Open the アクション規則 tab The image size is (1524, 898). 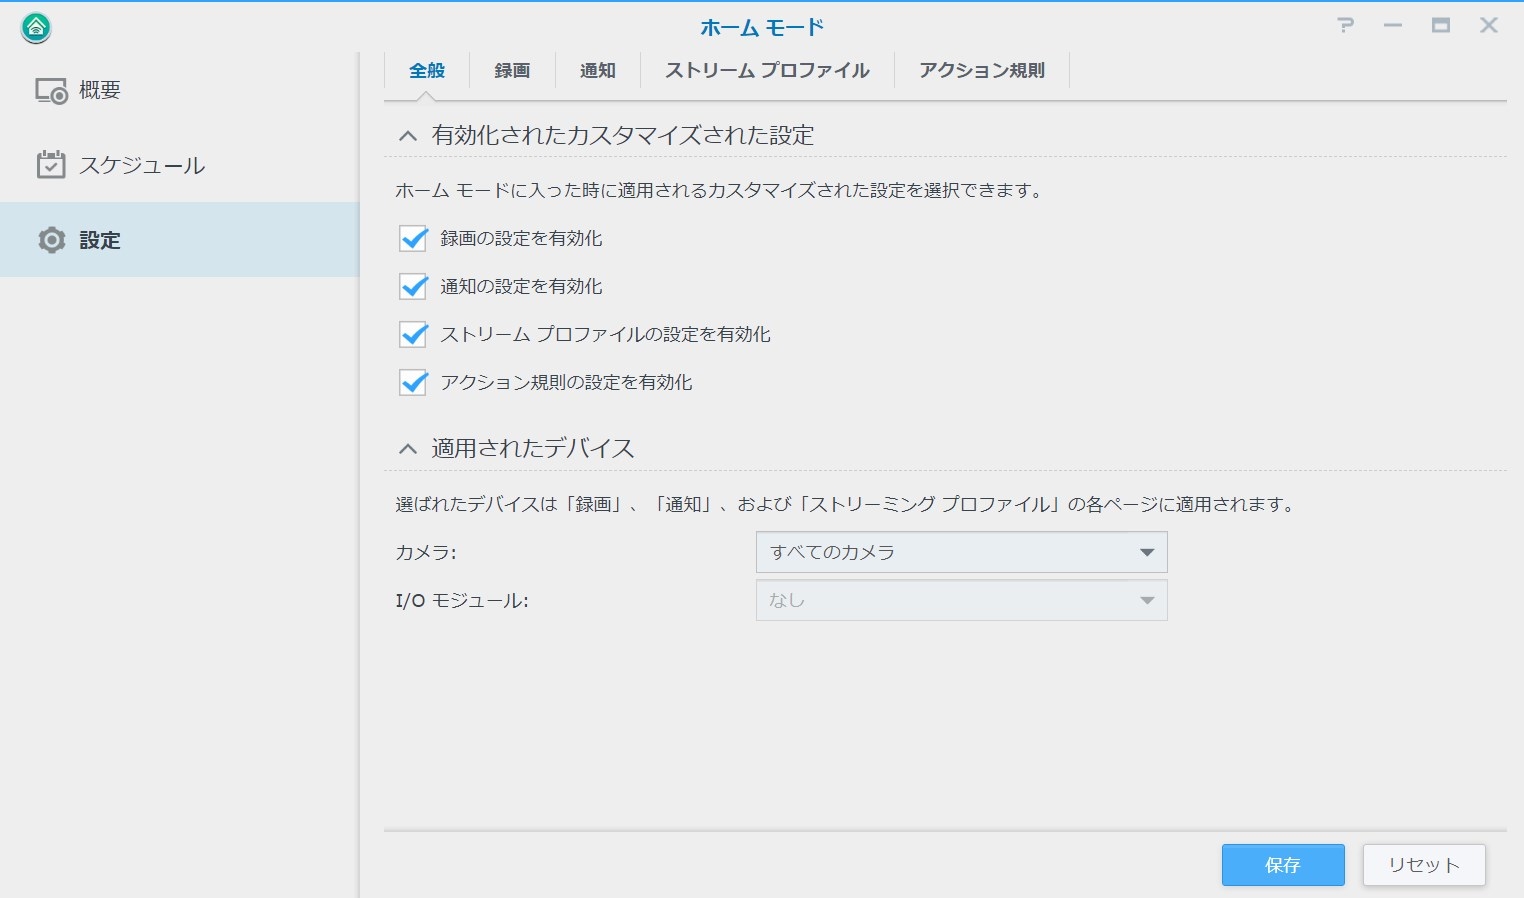pos(981,71)
